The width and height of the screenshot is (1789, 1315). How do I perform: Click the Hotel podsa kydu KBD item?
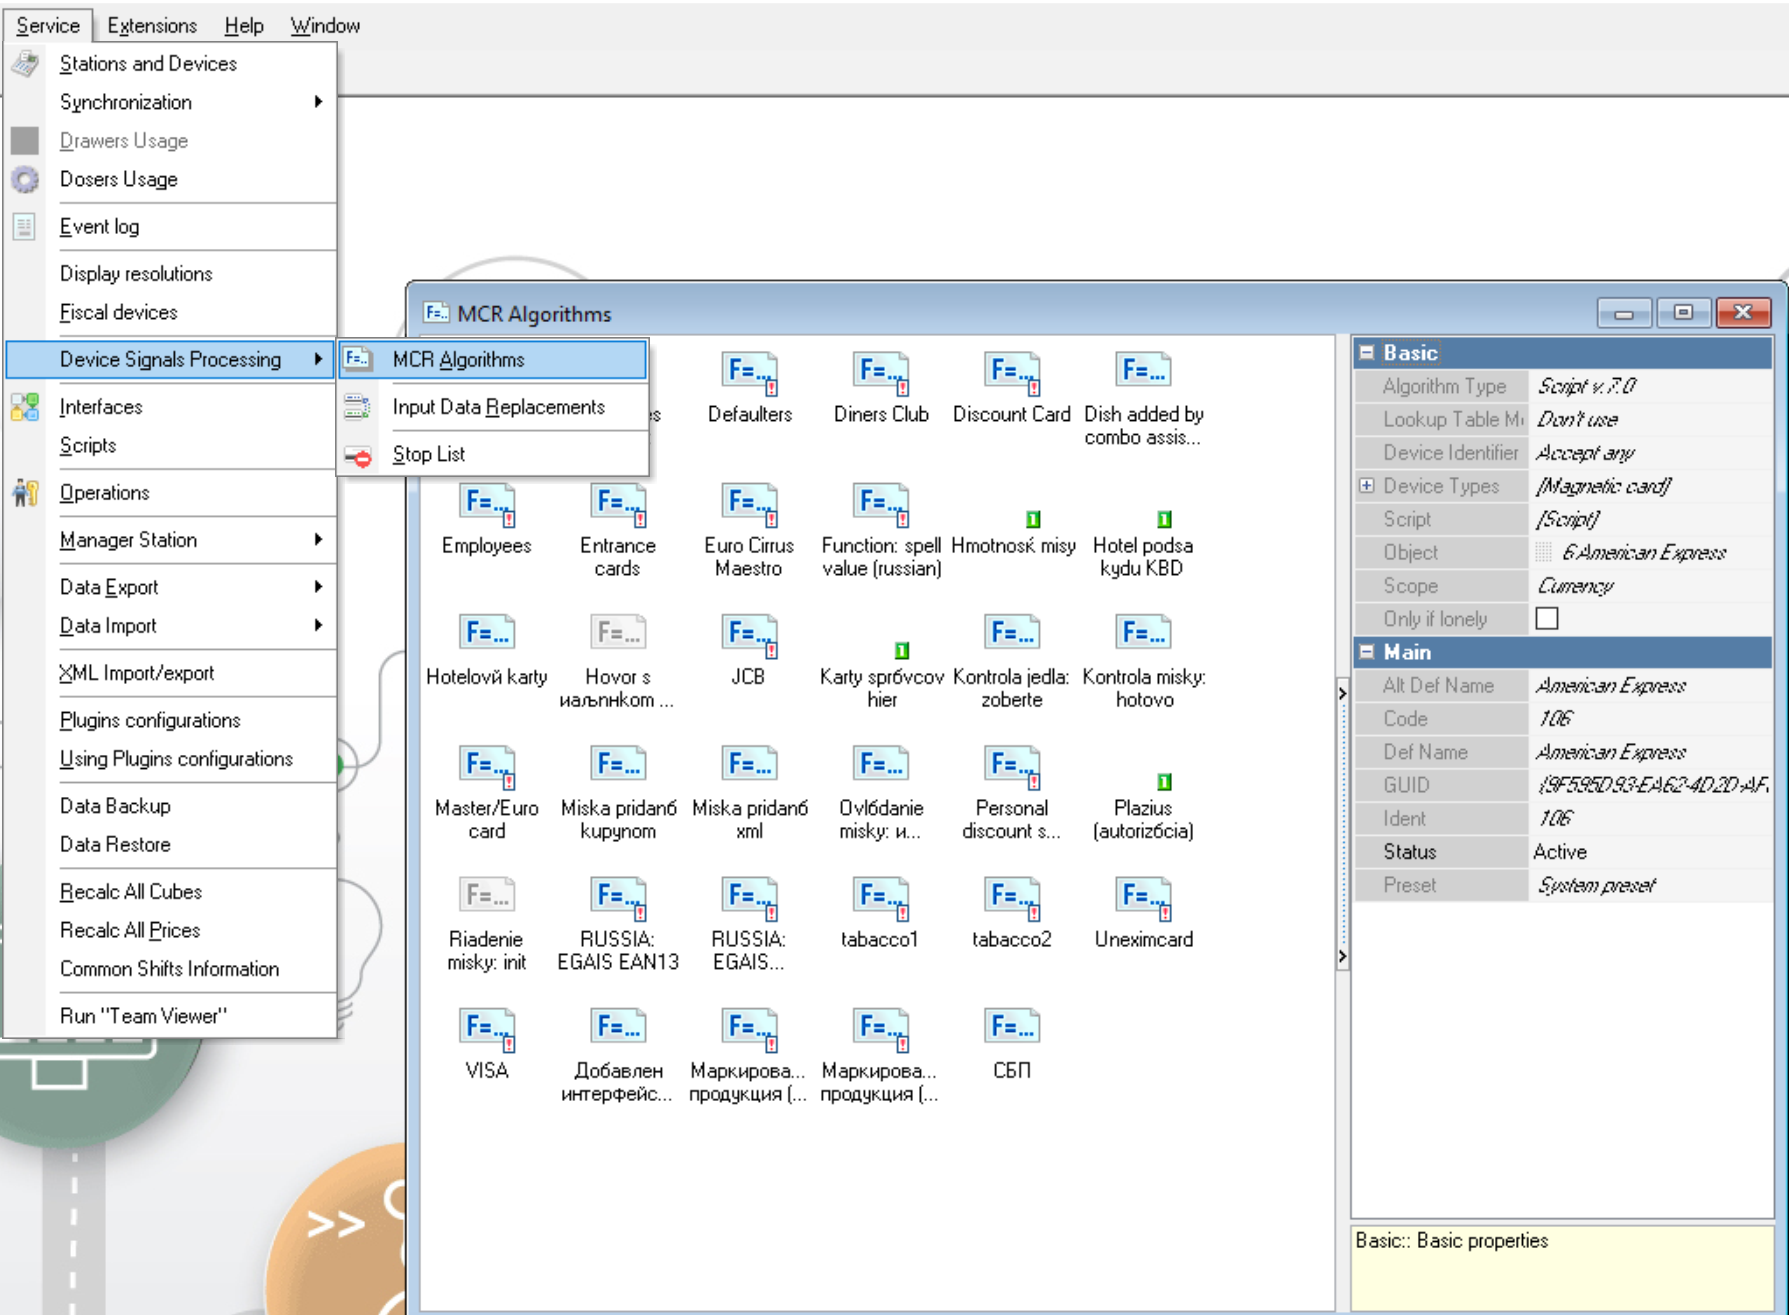(1143, 545)
